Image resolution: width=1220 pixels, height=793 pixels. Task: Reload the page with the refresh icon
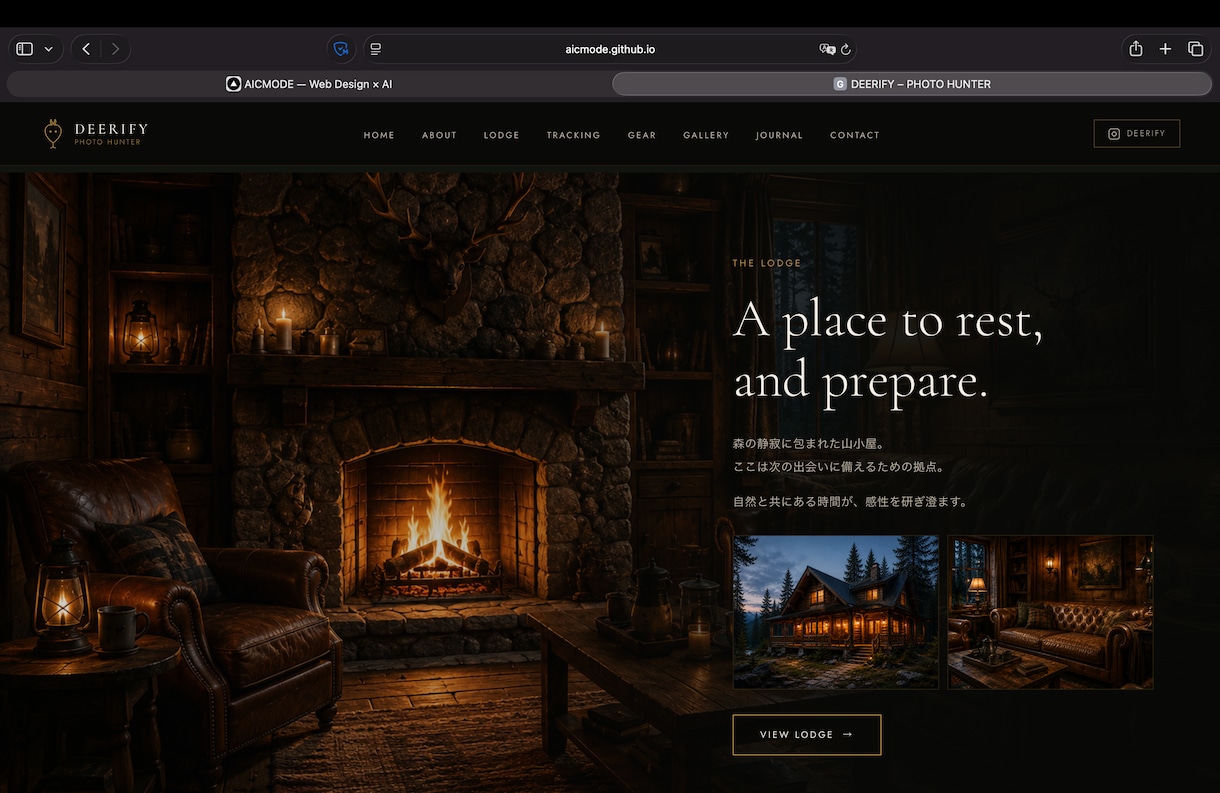tap(846, 49)
